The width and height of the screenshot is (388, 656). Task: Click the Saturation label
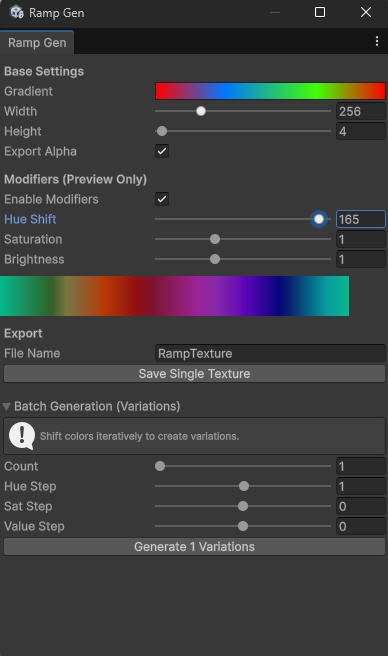click(x=33, y=239)
